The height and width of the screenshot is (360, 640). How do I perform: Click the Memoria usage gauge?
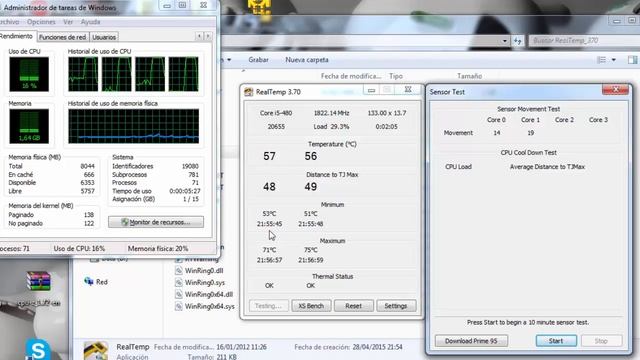(x=29, y=126)
